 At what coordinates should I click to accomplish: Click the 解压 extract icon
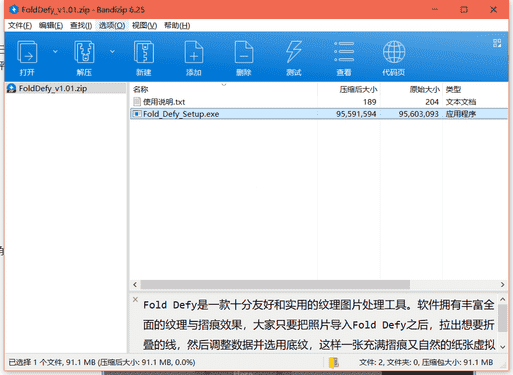click(x=84, y=52)
